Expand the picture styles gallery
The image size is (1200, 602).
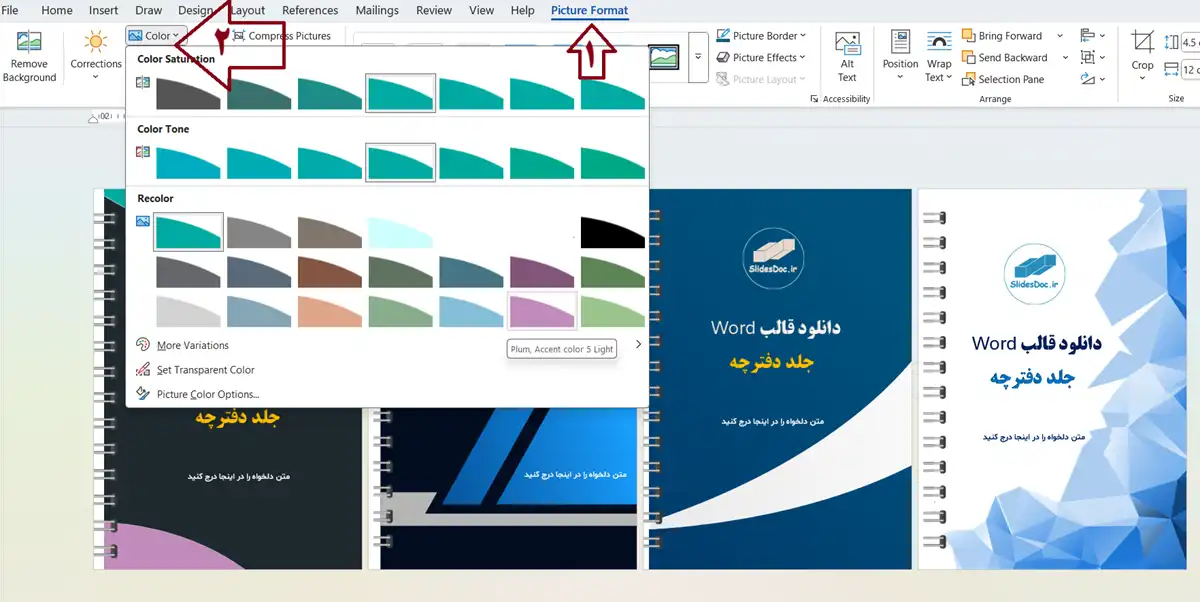point(697,58)
